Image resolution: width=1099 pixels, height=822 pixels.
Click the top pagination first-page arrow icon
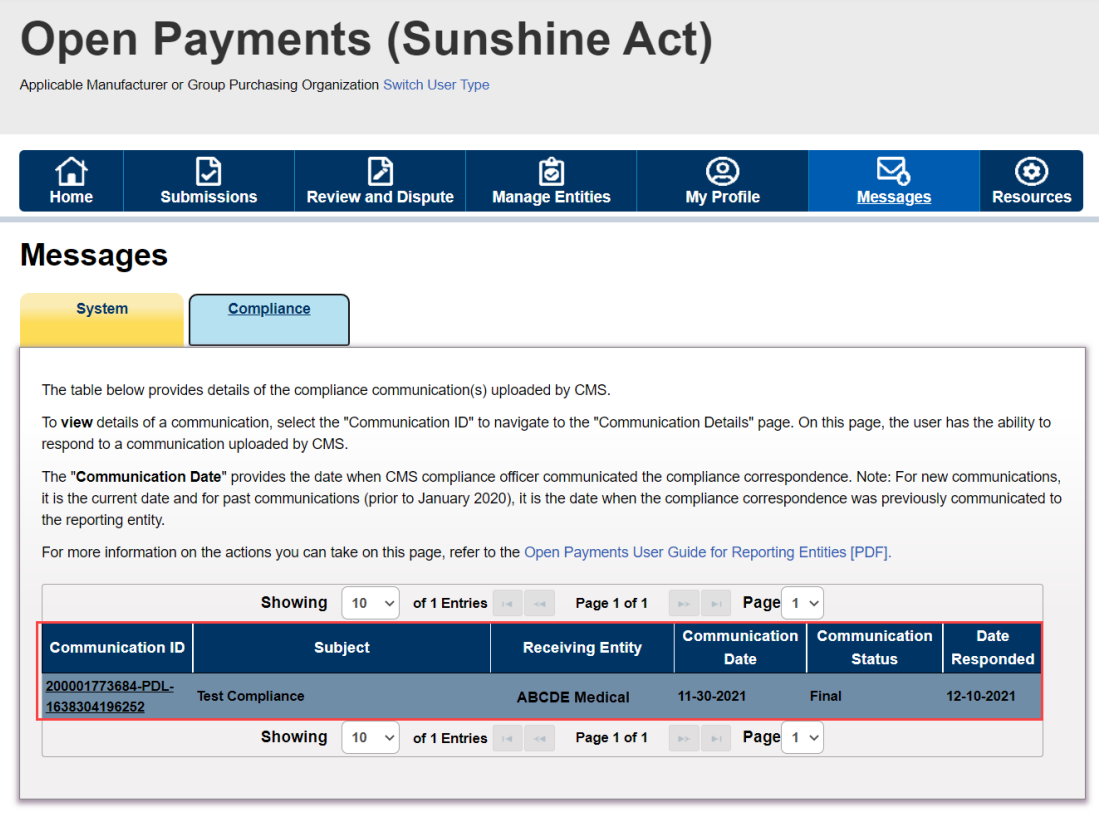click(507, 604)
